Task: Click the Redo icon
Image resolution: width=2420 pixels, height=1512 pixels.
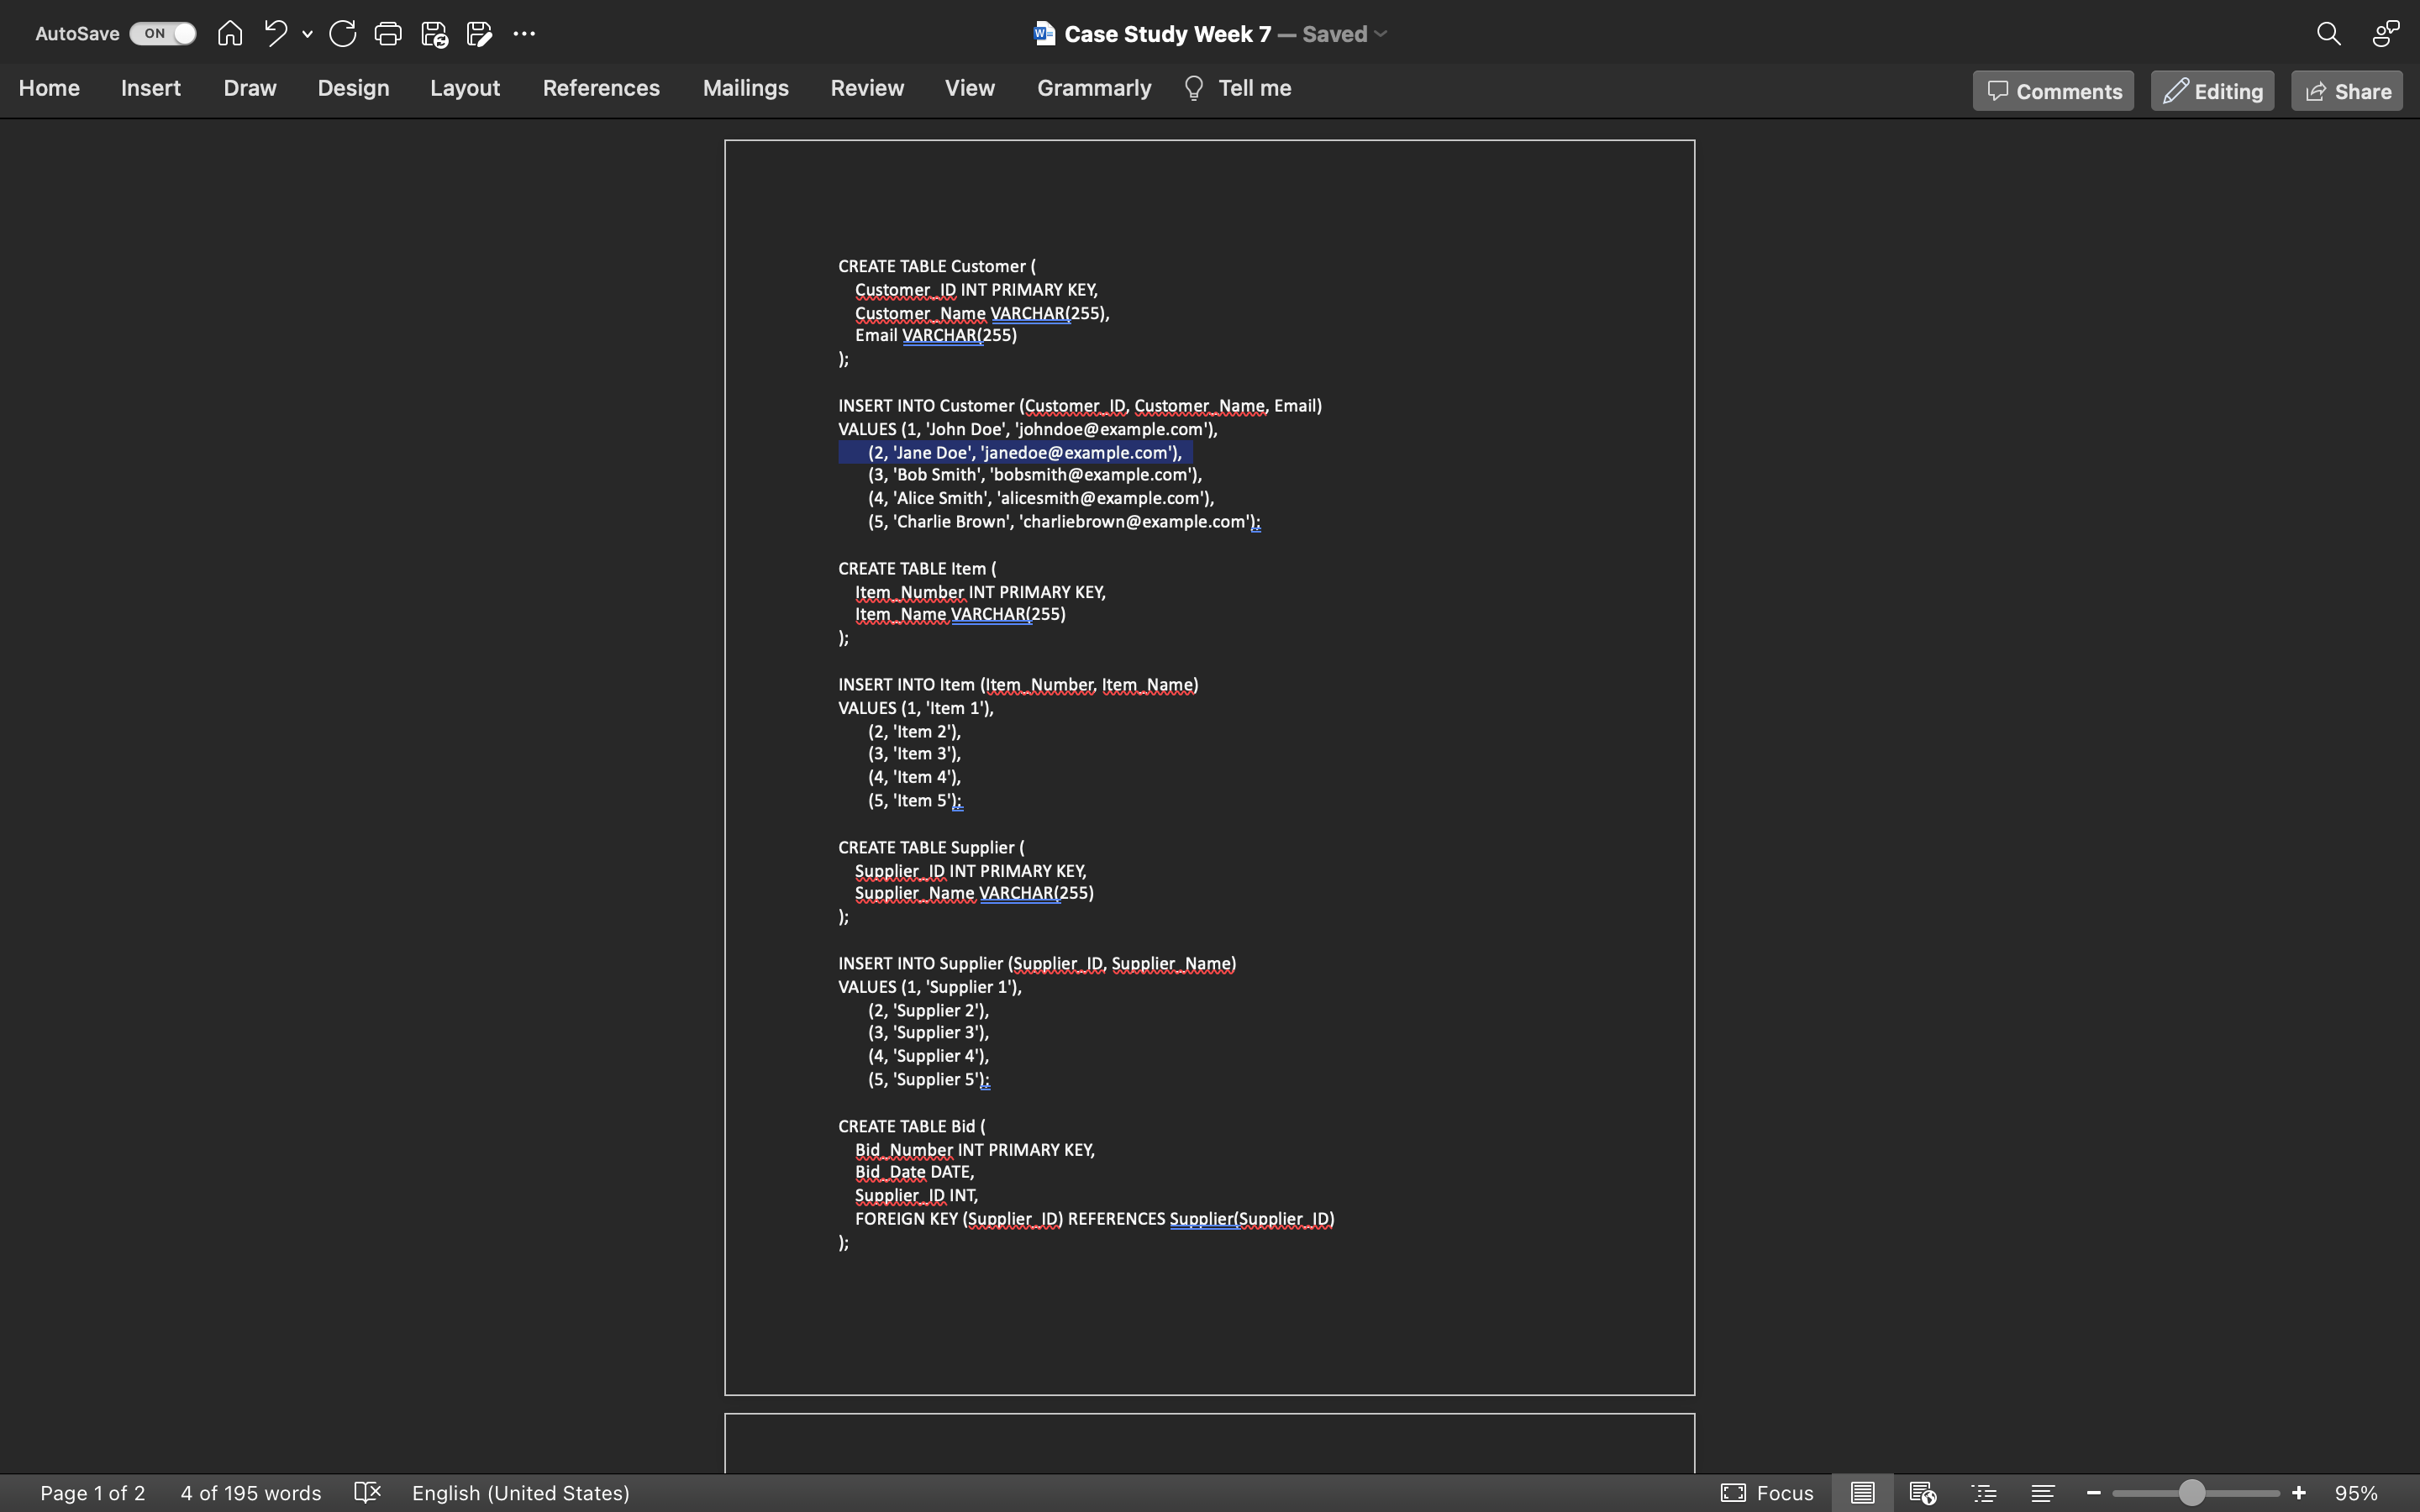Action: pos(342,34)
